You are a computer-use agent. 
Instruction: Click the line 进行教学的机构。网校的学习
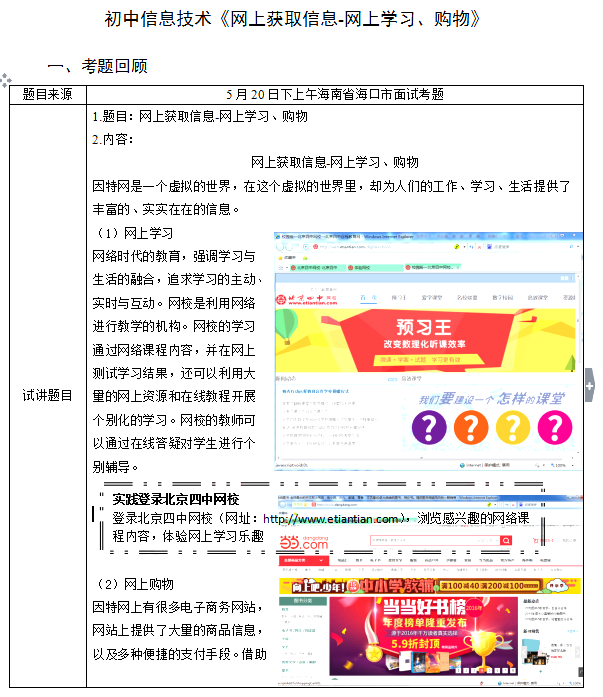pos(174,327)
